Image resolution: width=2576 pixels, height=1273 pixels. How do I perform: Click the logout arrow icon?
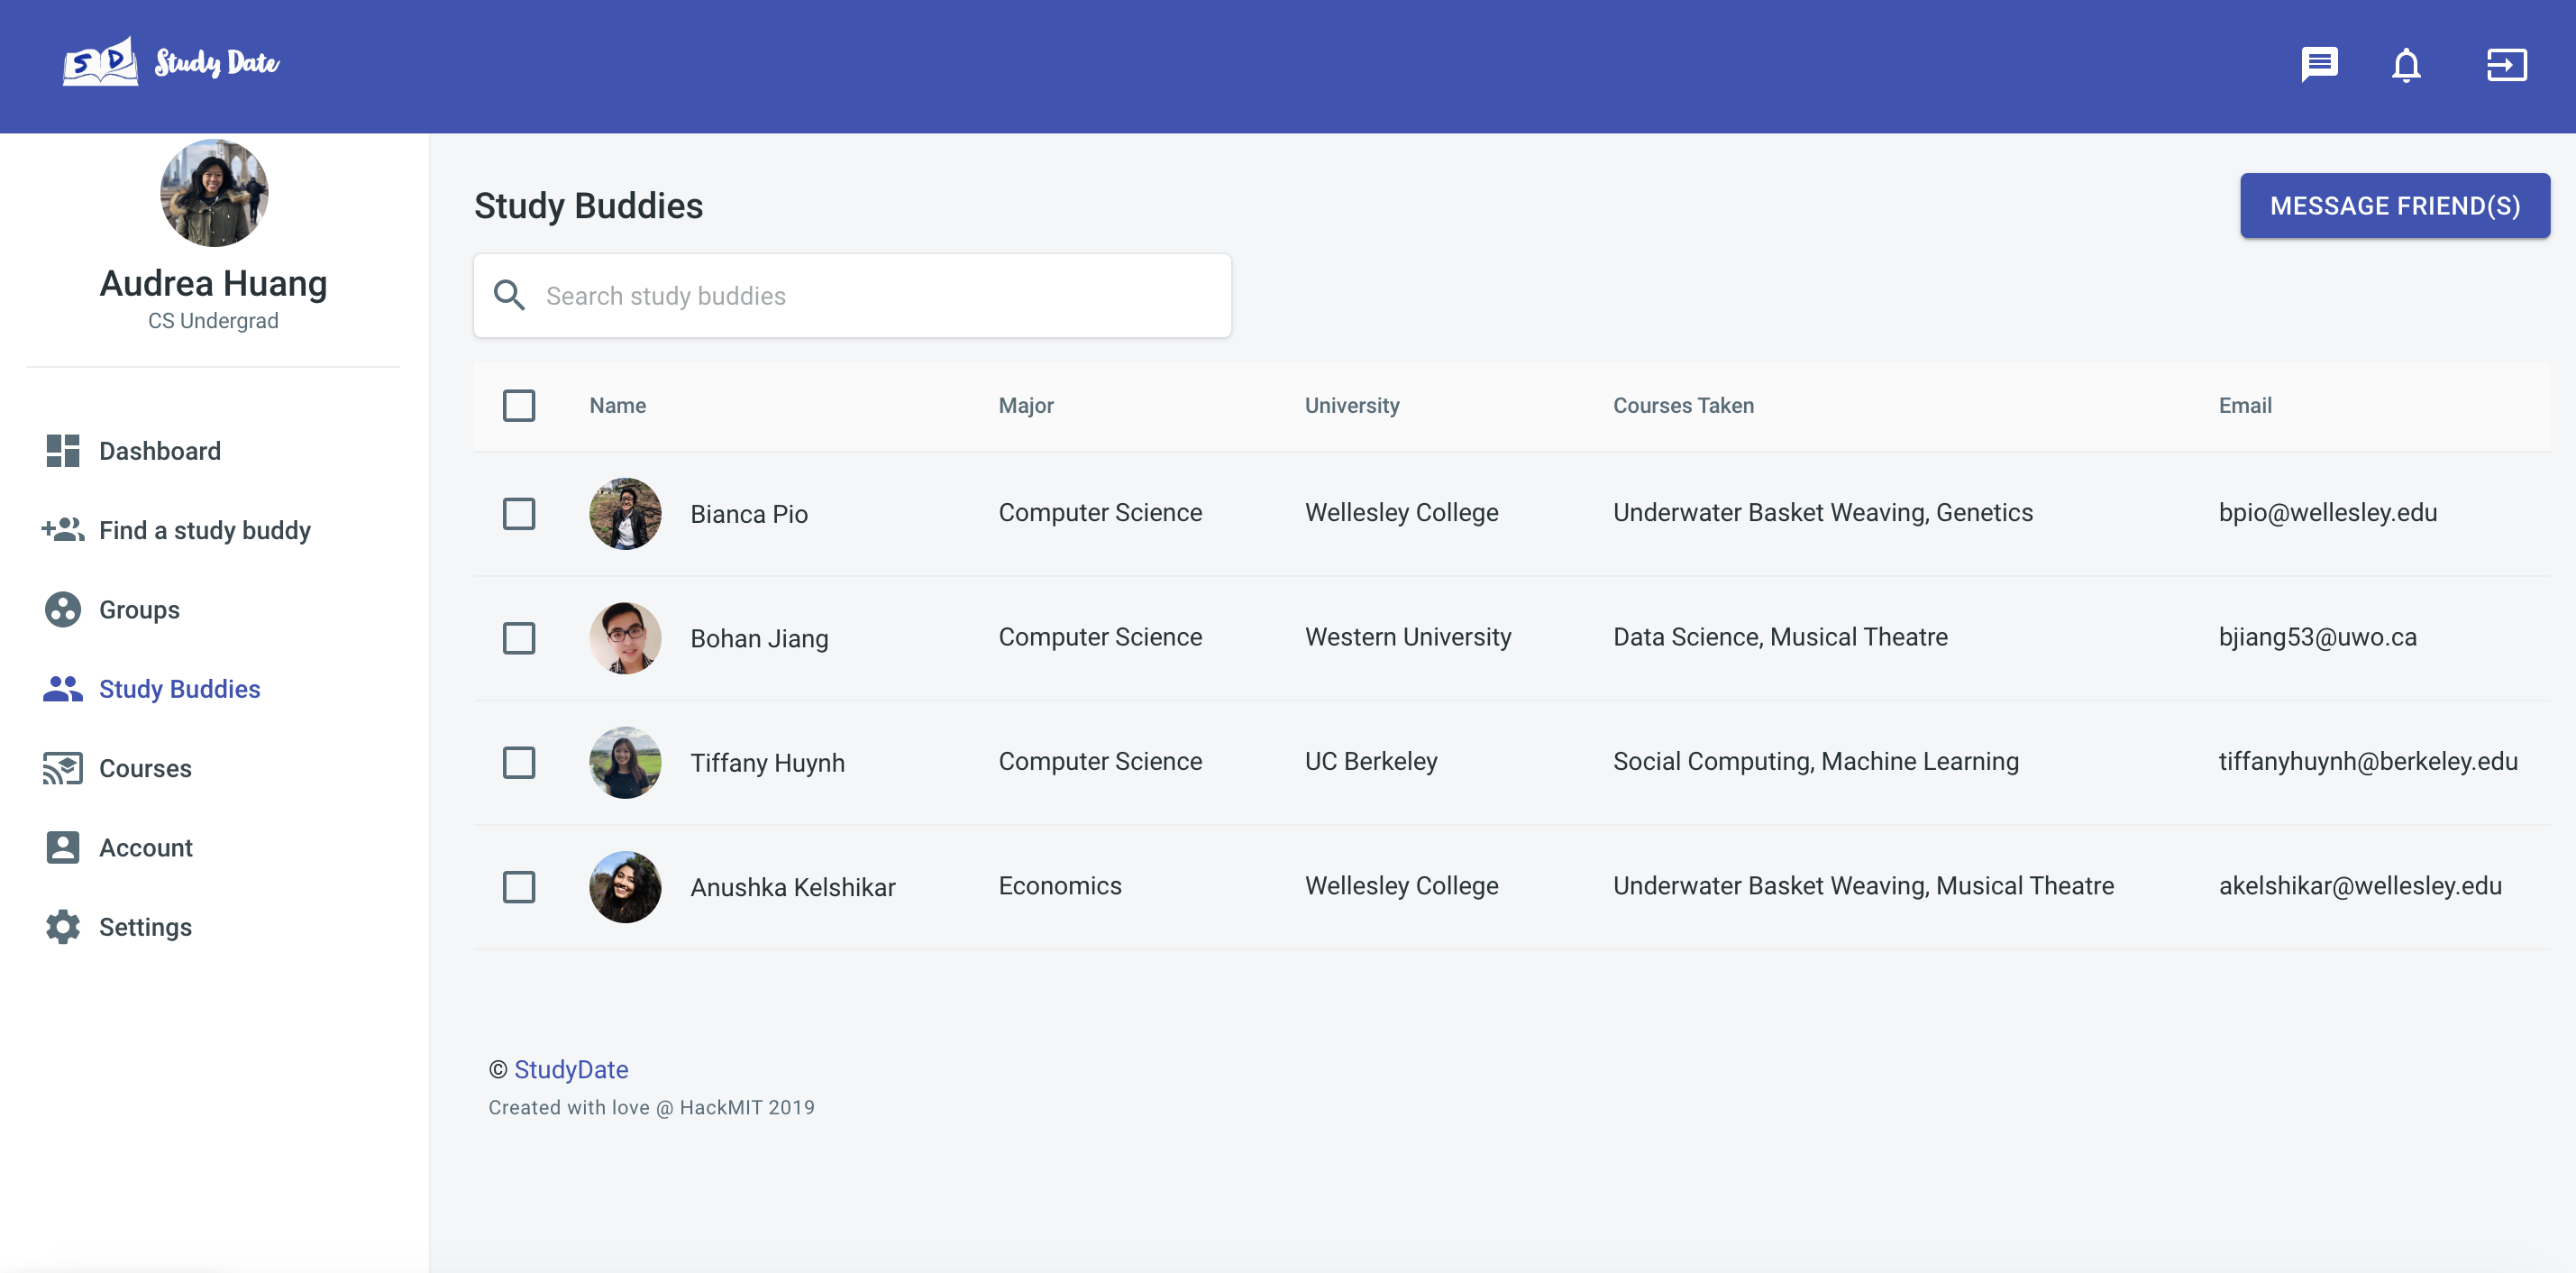coord(2506,65)
